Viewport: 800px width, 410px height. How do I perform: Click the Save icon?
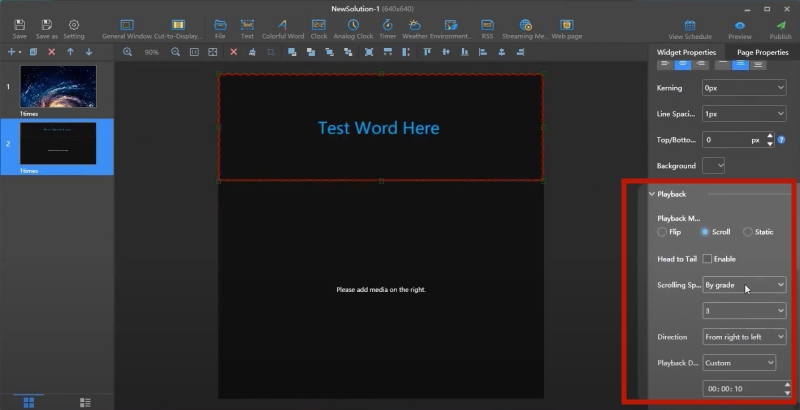tap(20, 28)
